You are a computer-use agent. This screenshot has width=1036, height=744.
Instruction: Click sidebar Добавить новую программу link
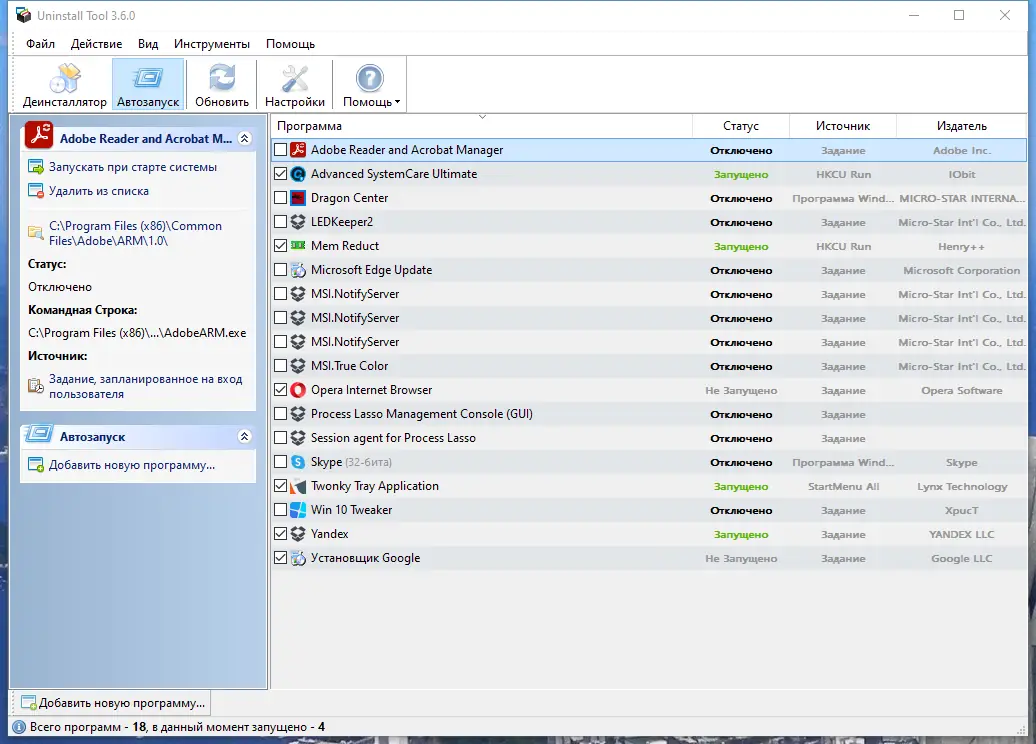[x=131, y=465]
